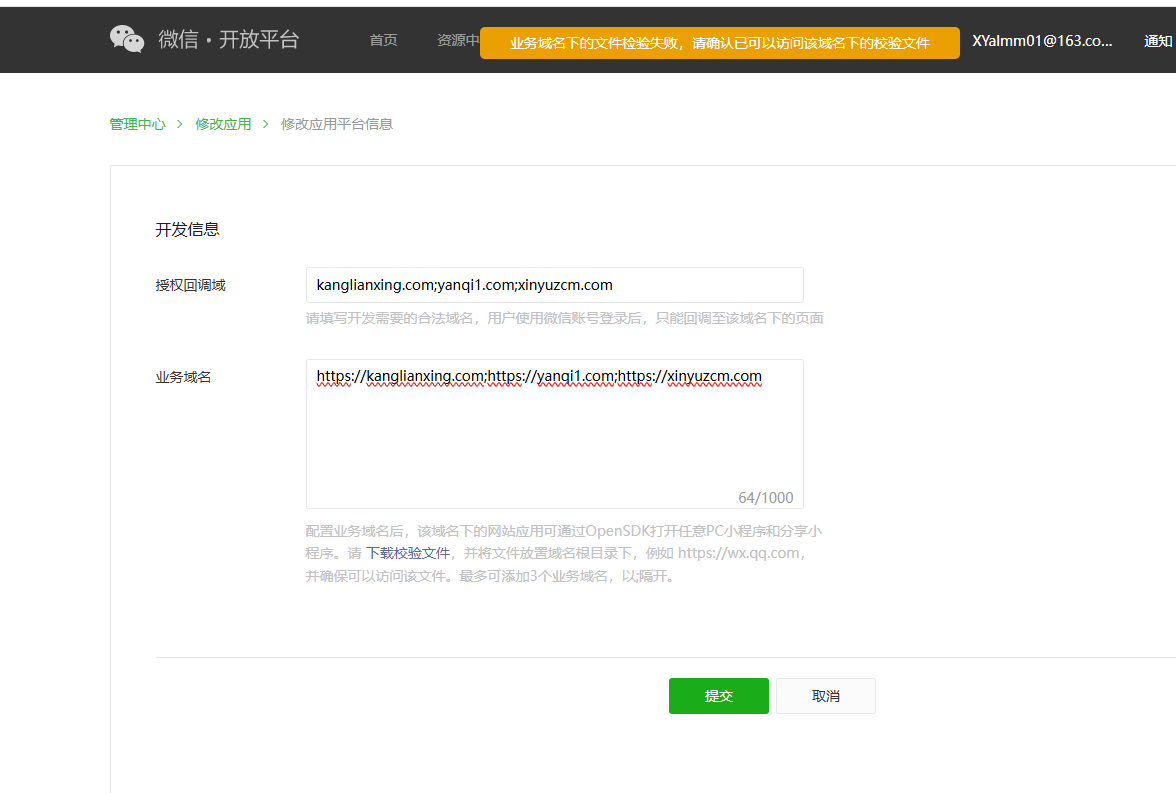Go to 修改应用 breadcrumb

point(224,124)
